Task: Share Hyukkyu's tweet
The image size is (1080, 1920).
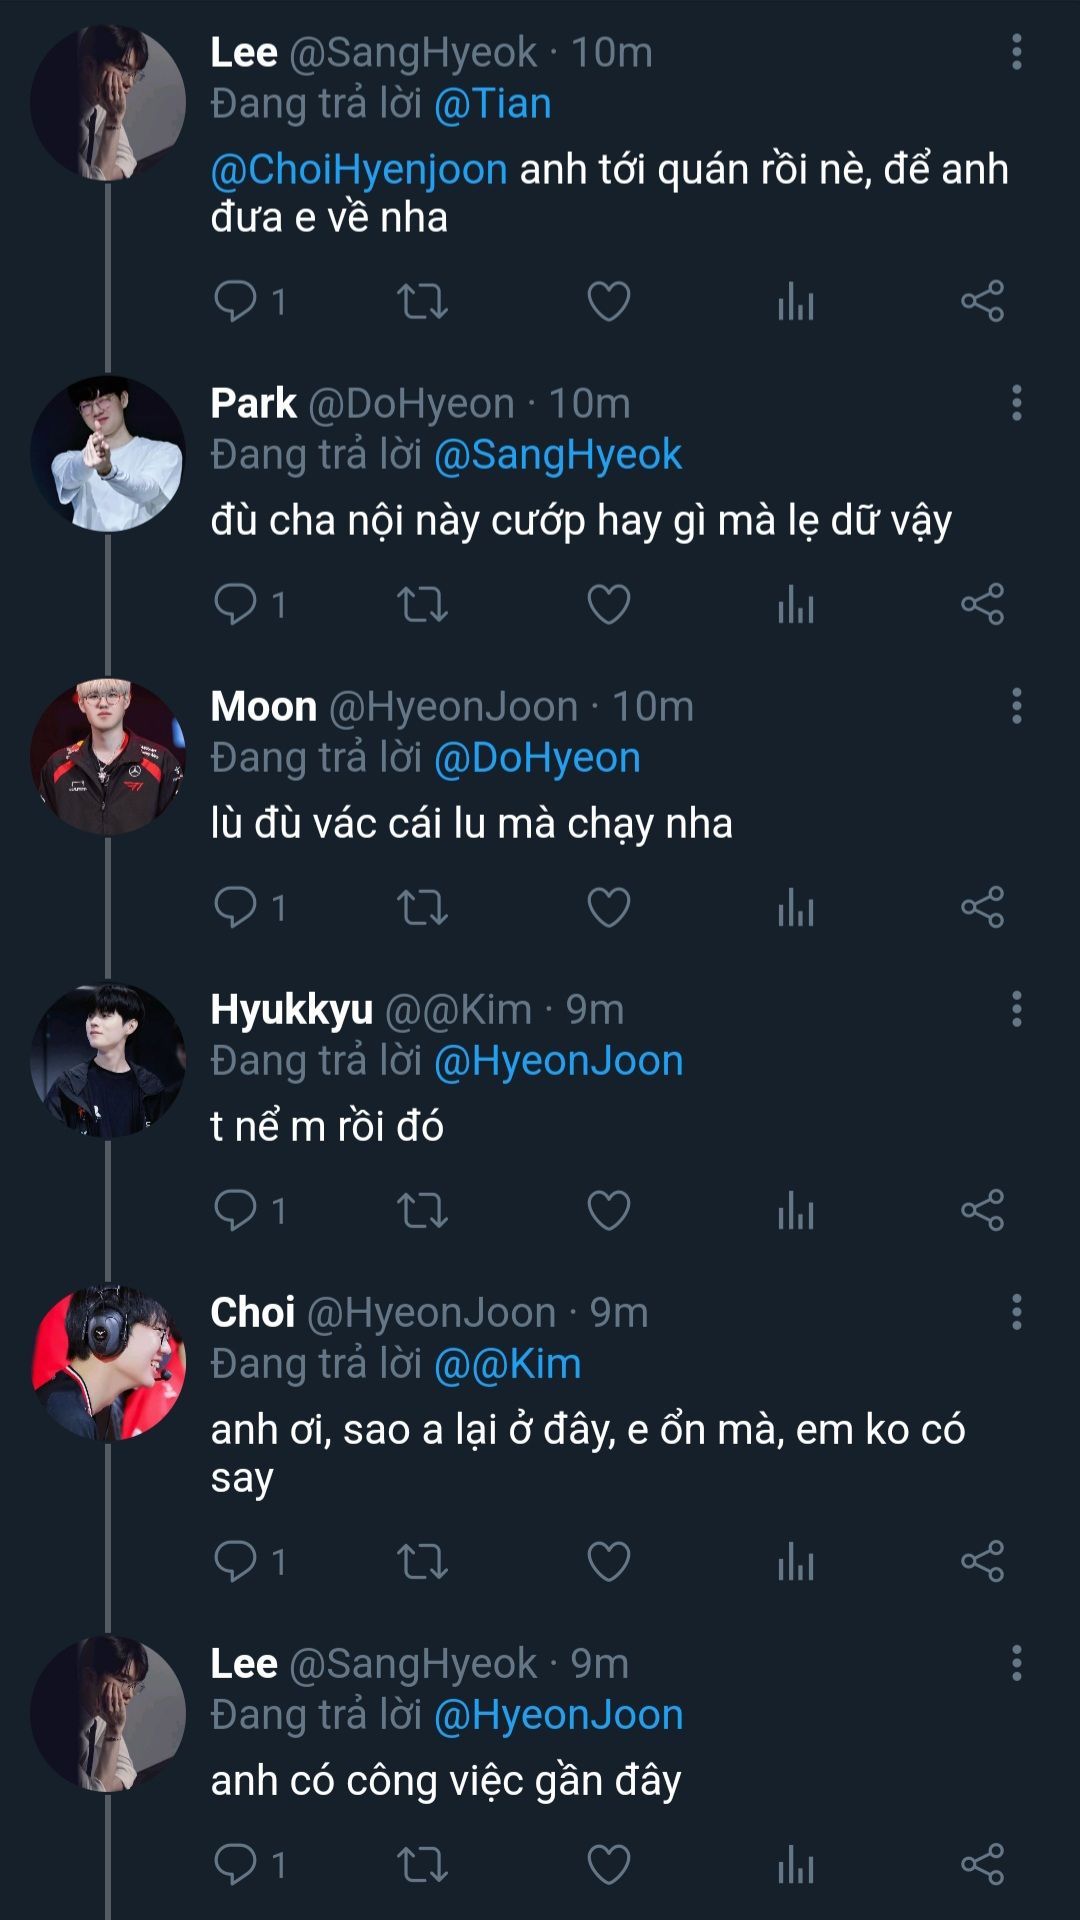Action: [x=982, y=1210]
